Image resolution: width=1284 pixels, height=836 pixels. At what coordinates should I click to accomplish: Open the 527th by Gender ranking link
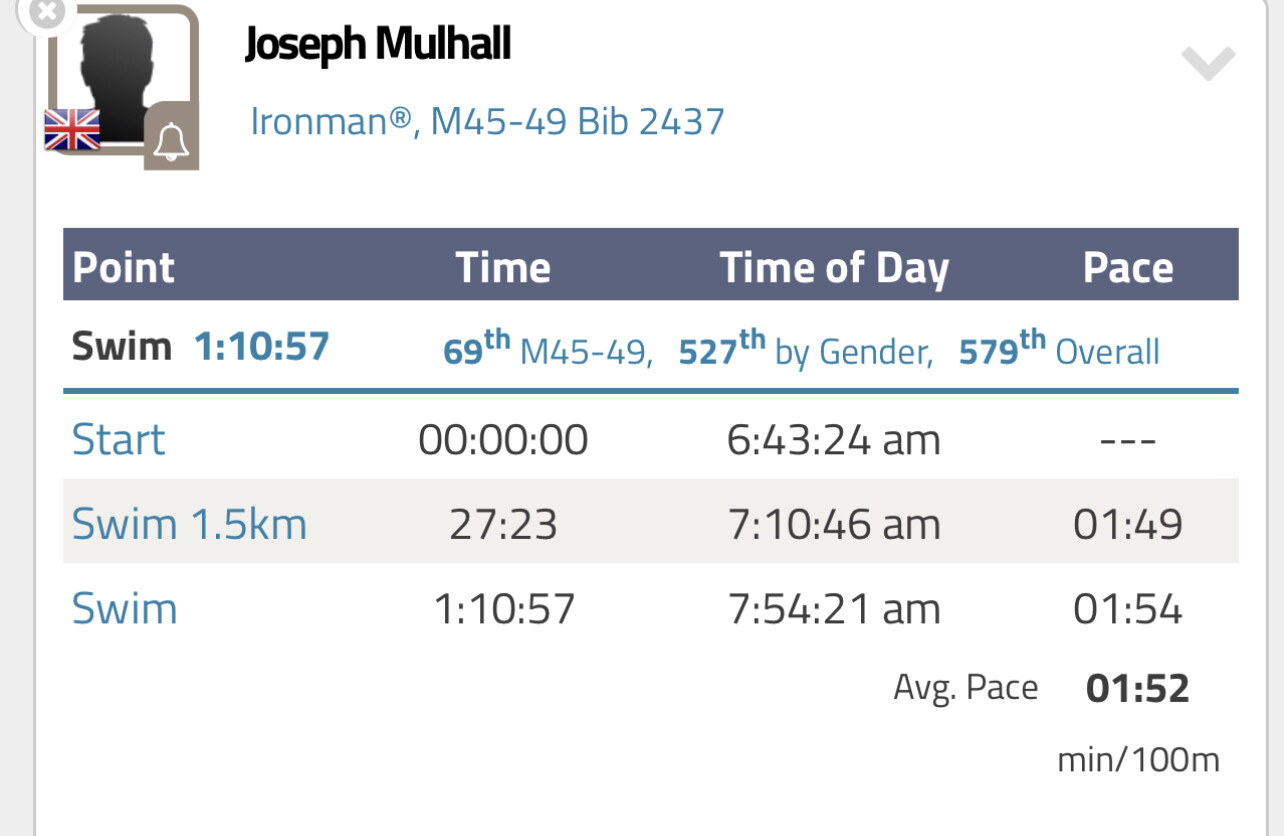point(806,350)
